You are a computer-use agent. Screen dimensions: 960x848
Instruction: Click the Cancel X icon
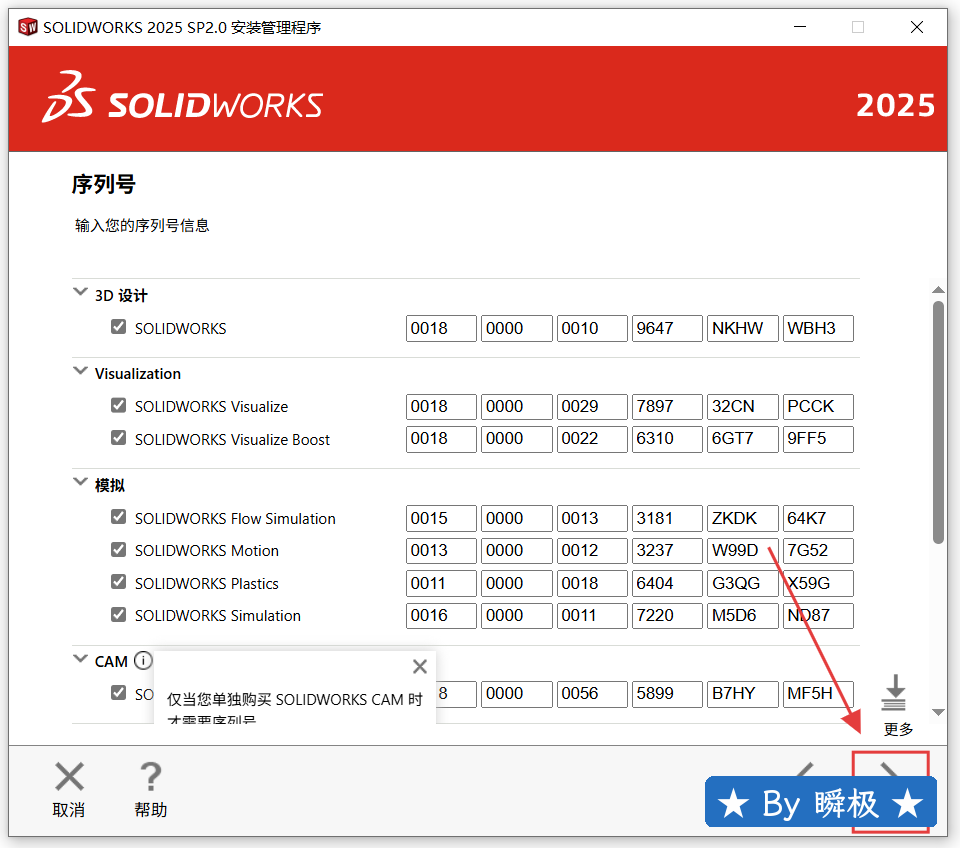pos(69,777)
